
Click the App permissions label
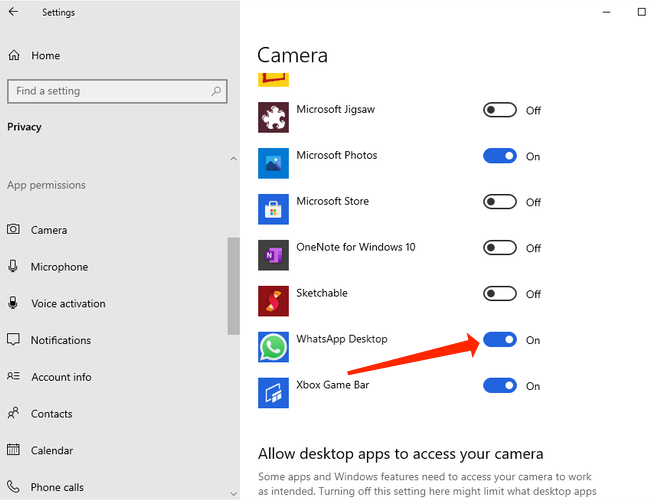pyautogui.click(x=46, y=185)
